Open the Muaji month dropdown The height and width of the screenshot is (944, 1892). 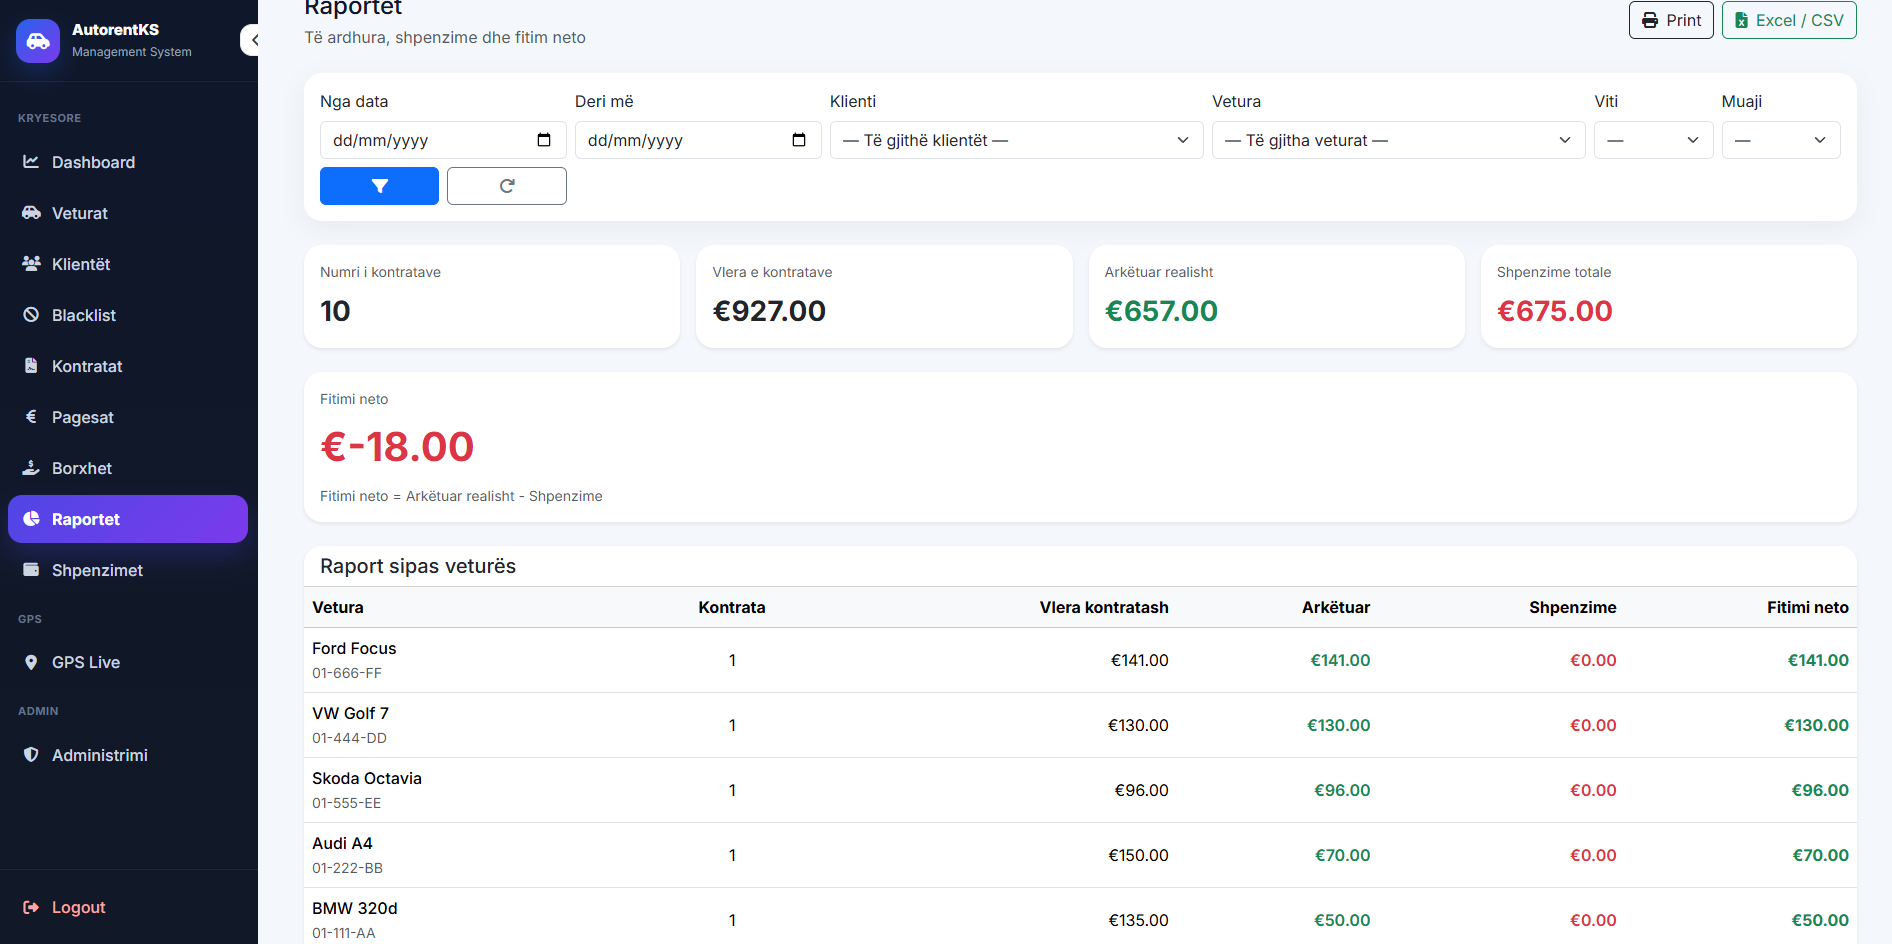1781,140
